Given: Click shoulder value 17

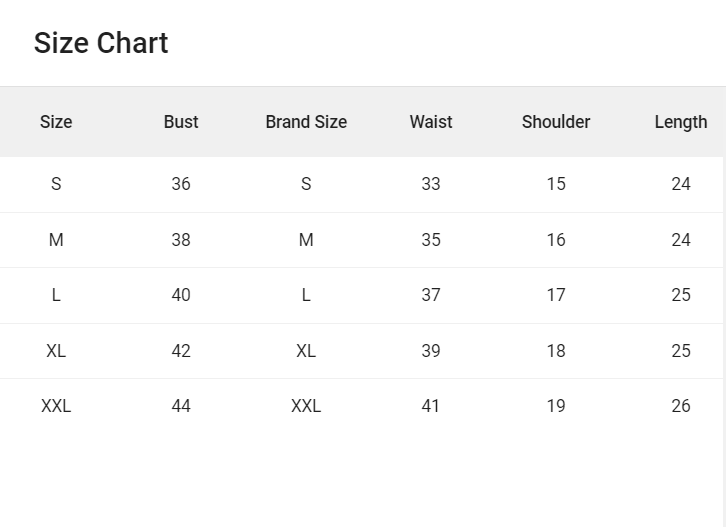Looking at the screenshot, I should (x=556, y=295).
